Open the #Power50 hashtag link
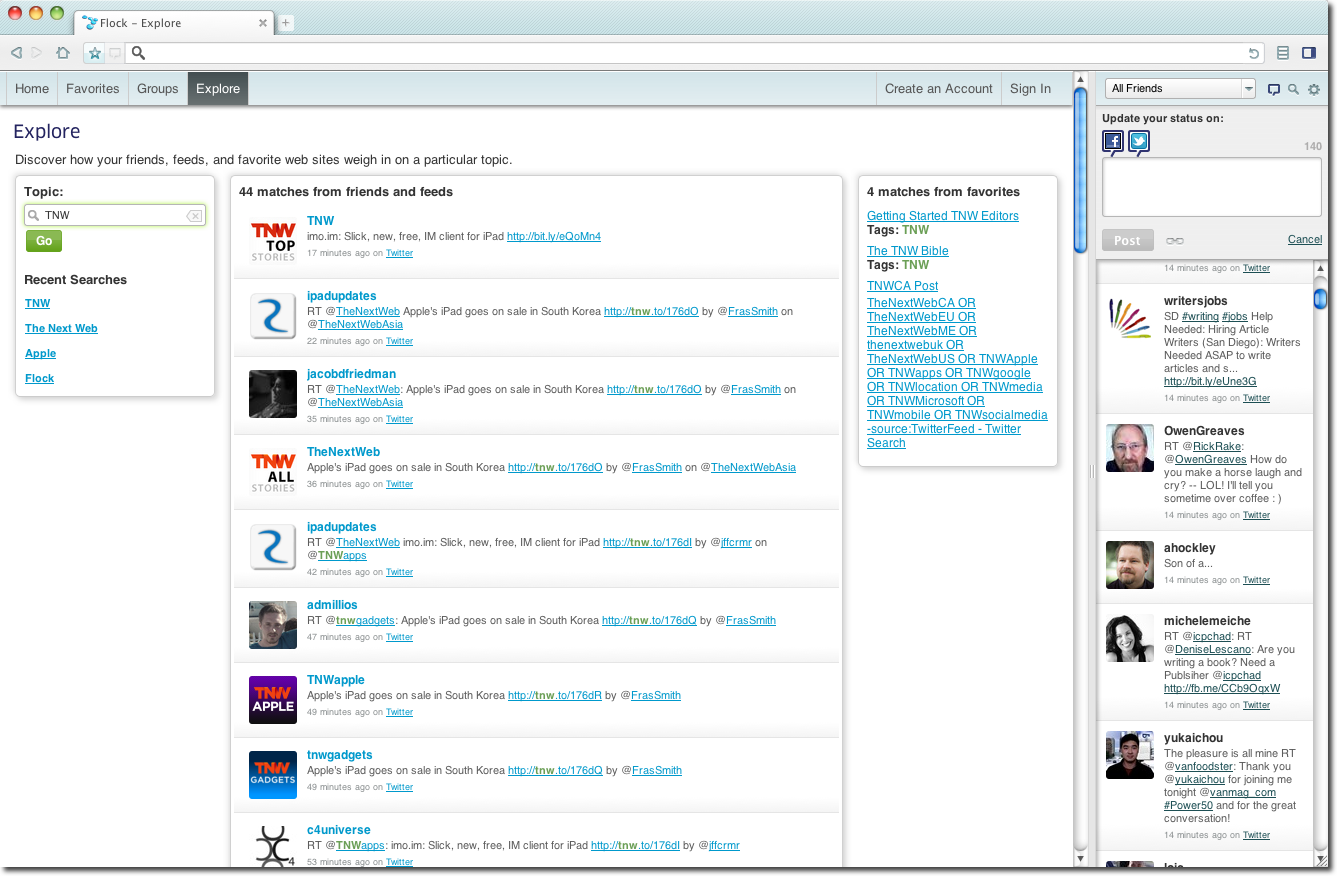Viewport: 1338px width, 877px height. point(1188,805)
